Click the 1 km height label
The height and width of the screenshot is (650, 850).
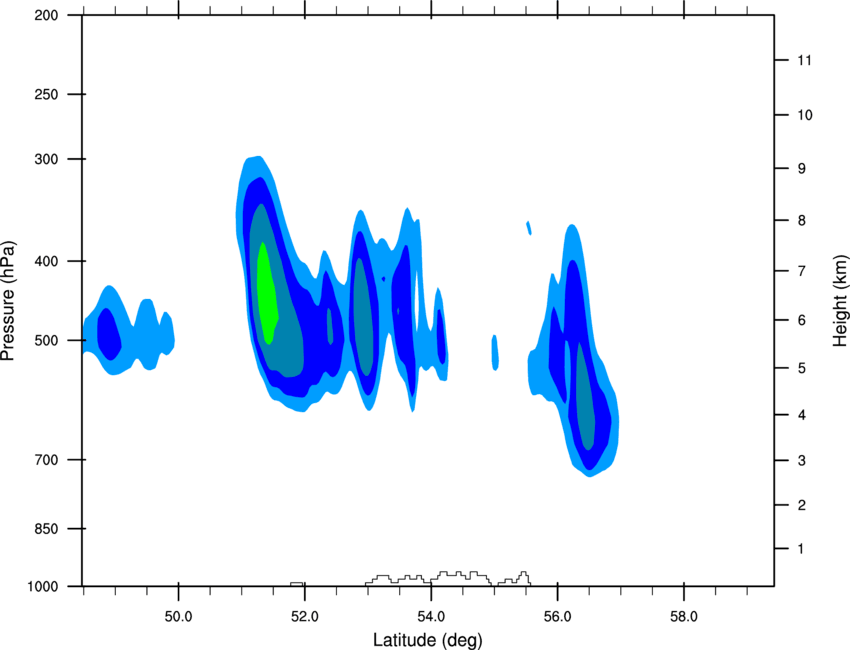pos(801,549)
